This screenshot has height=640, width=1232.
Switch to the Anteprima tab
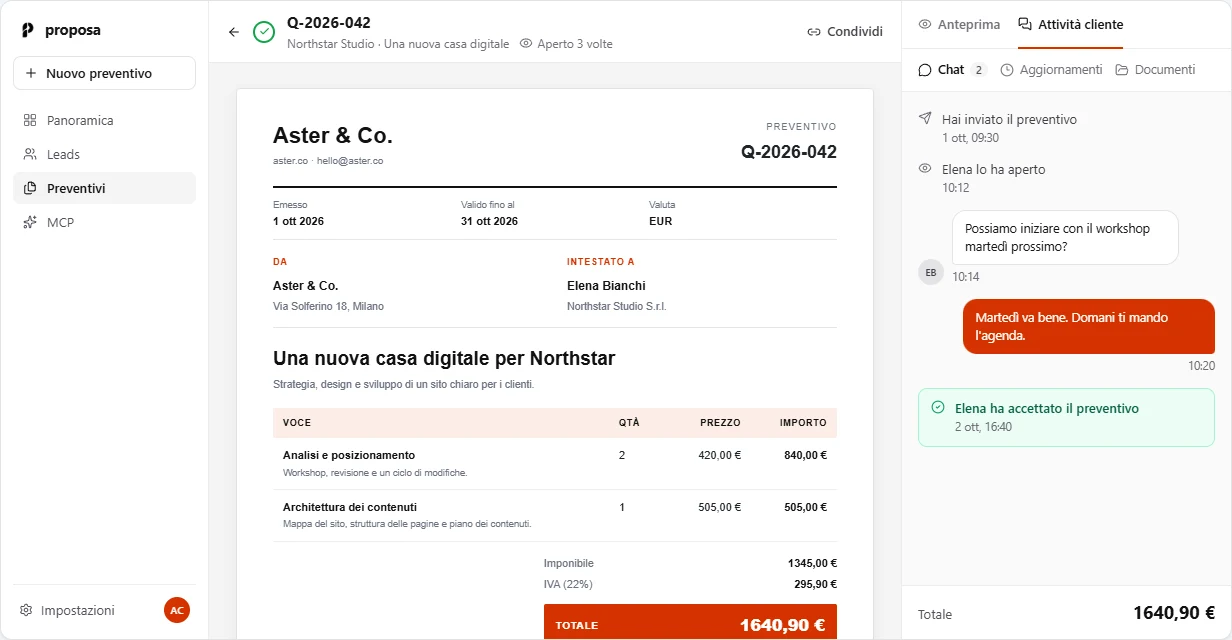point(959,24)
